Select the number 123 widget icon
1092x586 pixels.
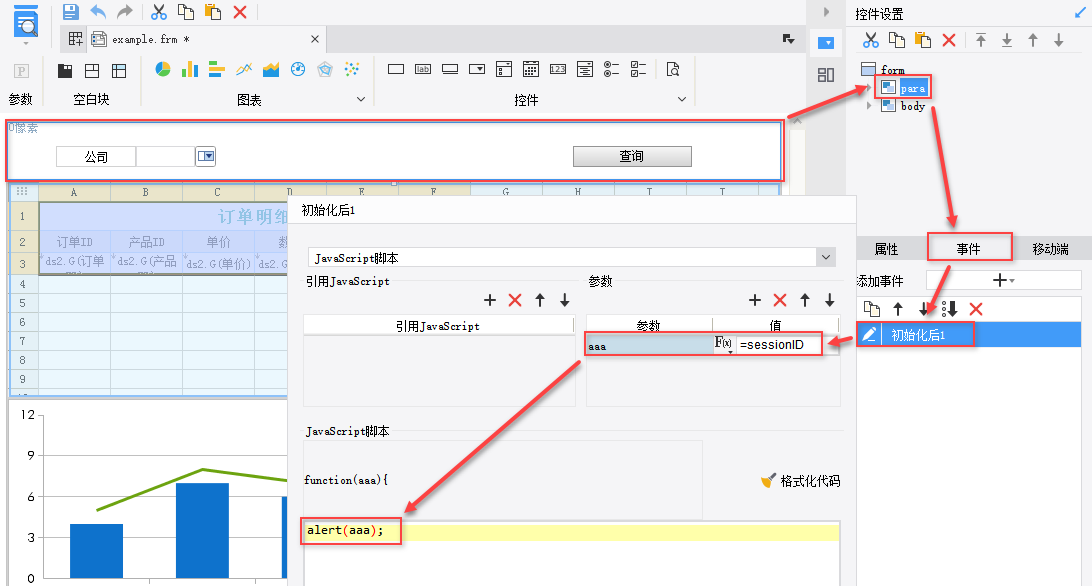(x=558, y=69)
